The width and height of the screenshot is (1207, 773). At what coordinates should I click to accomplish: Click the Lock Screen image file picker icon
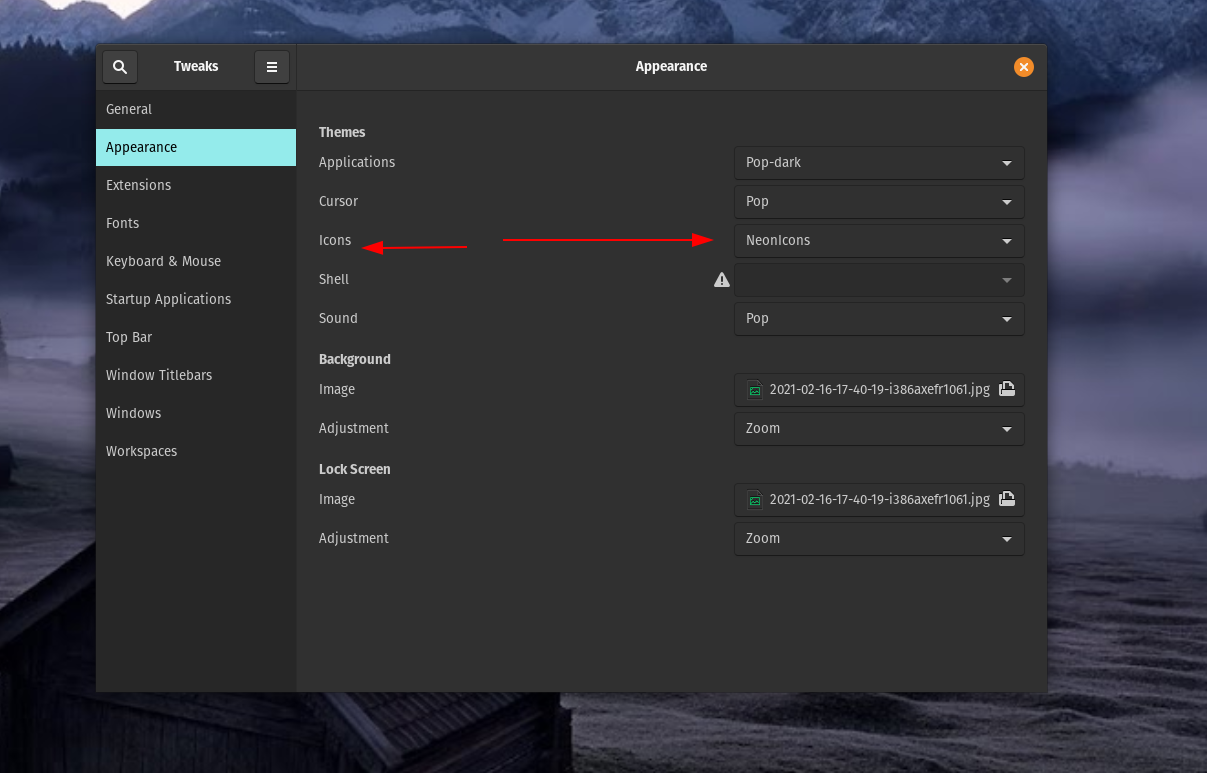pyautogui.click(x=1007, y=500)
